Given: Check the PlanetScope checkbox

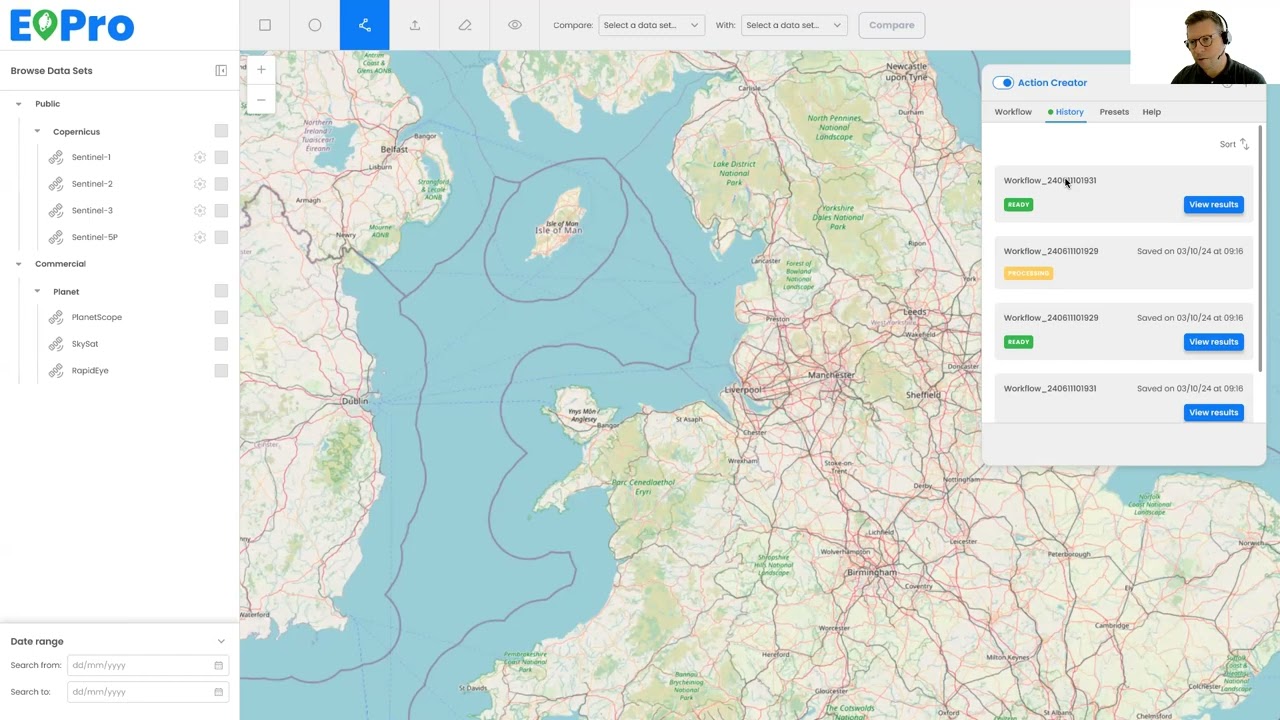Looking at the screenshot, I should point(221,317).
